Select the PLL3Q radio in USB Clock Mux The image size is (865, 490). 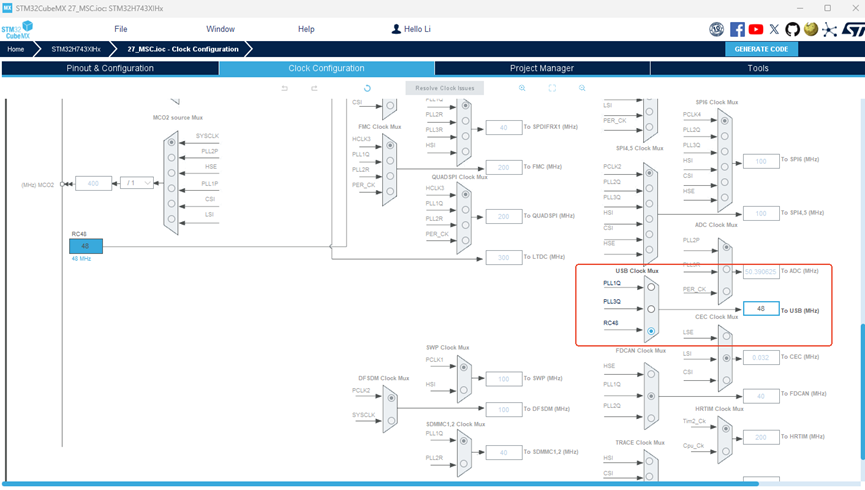pyautogui.click(x=652, y=309)
